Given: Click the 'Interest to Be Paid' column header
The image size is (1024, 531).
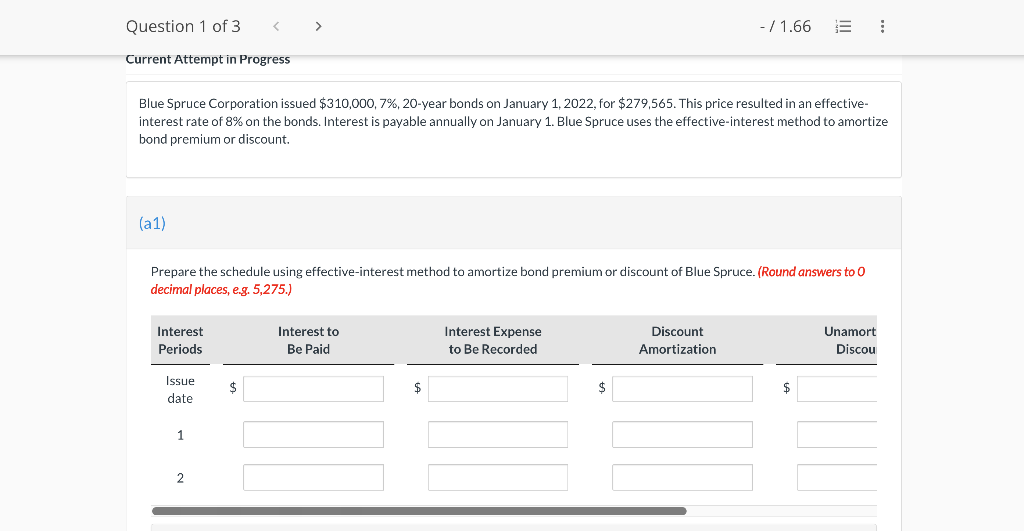Looking at the screenshot, I should pos(308,340).
